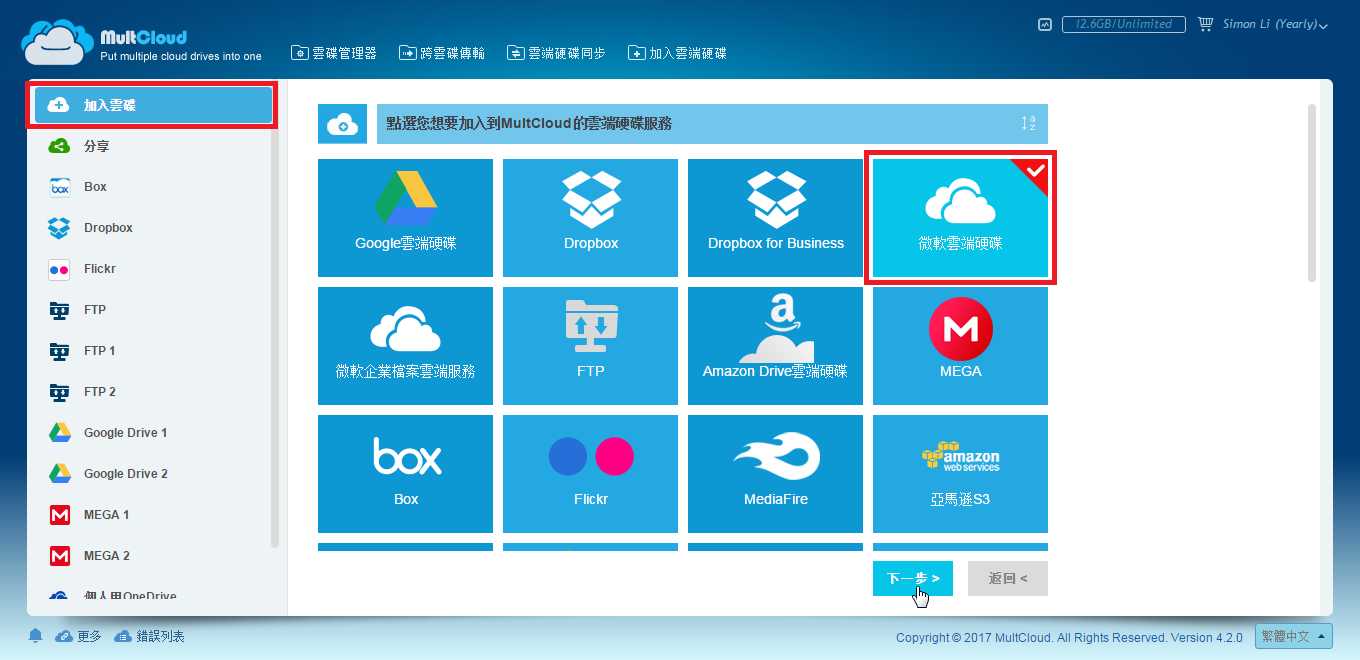Click the 返回 button

tap(1008, 578)
